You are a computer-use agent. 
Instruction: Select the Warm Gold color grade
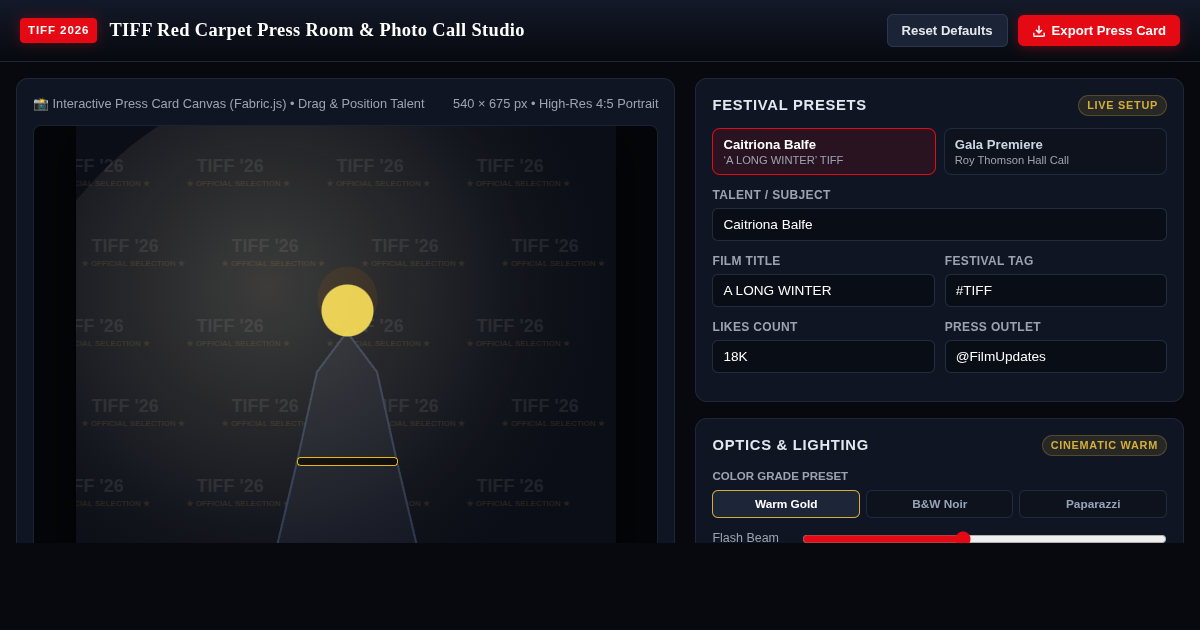tap(786, 504)
